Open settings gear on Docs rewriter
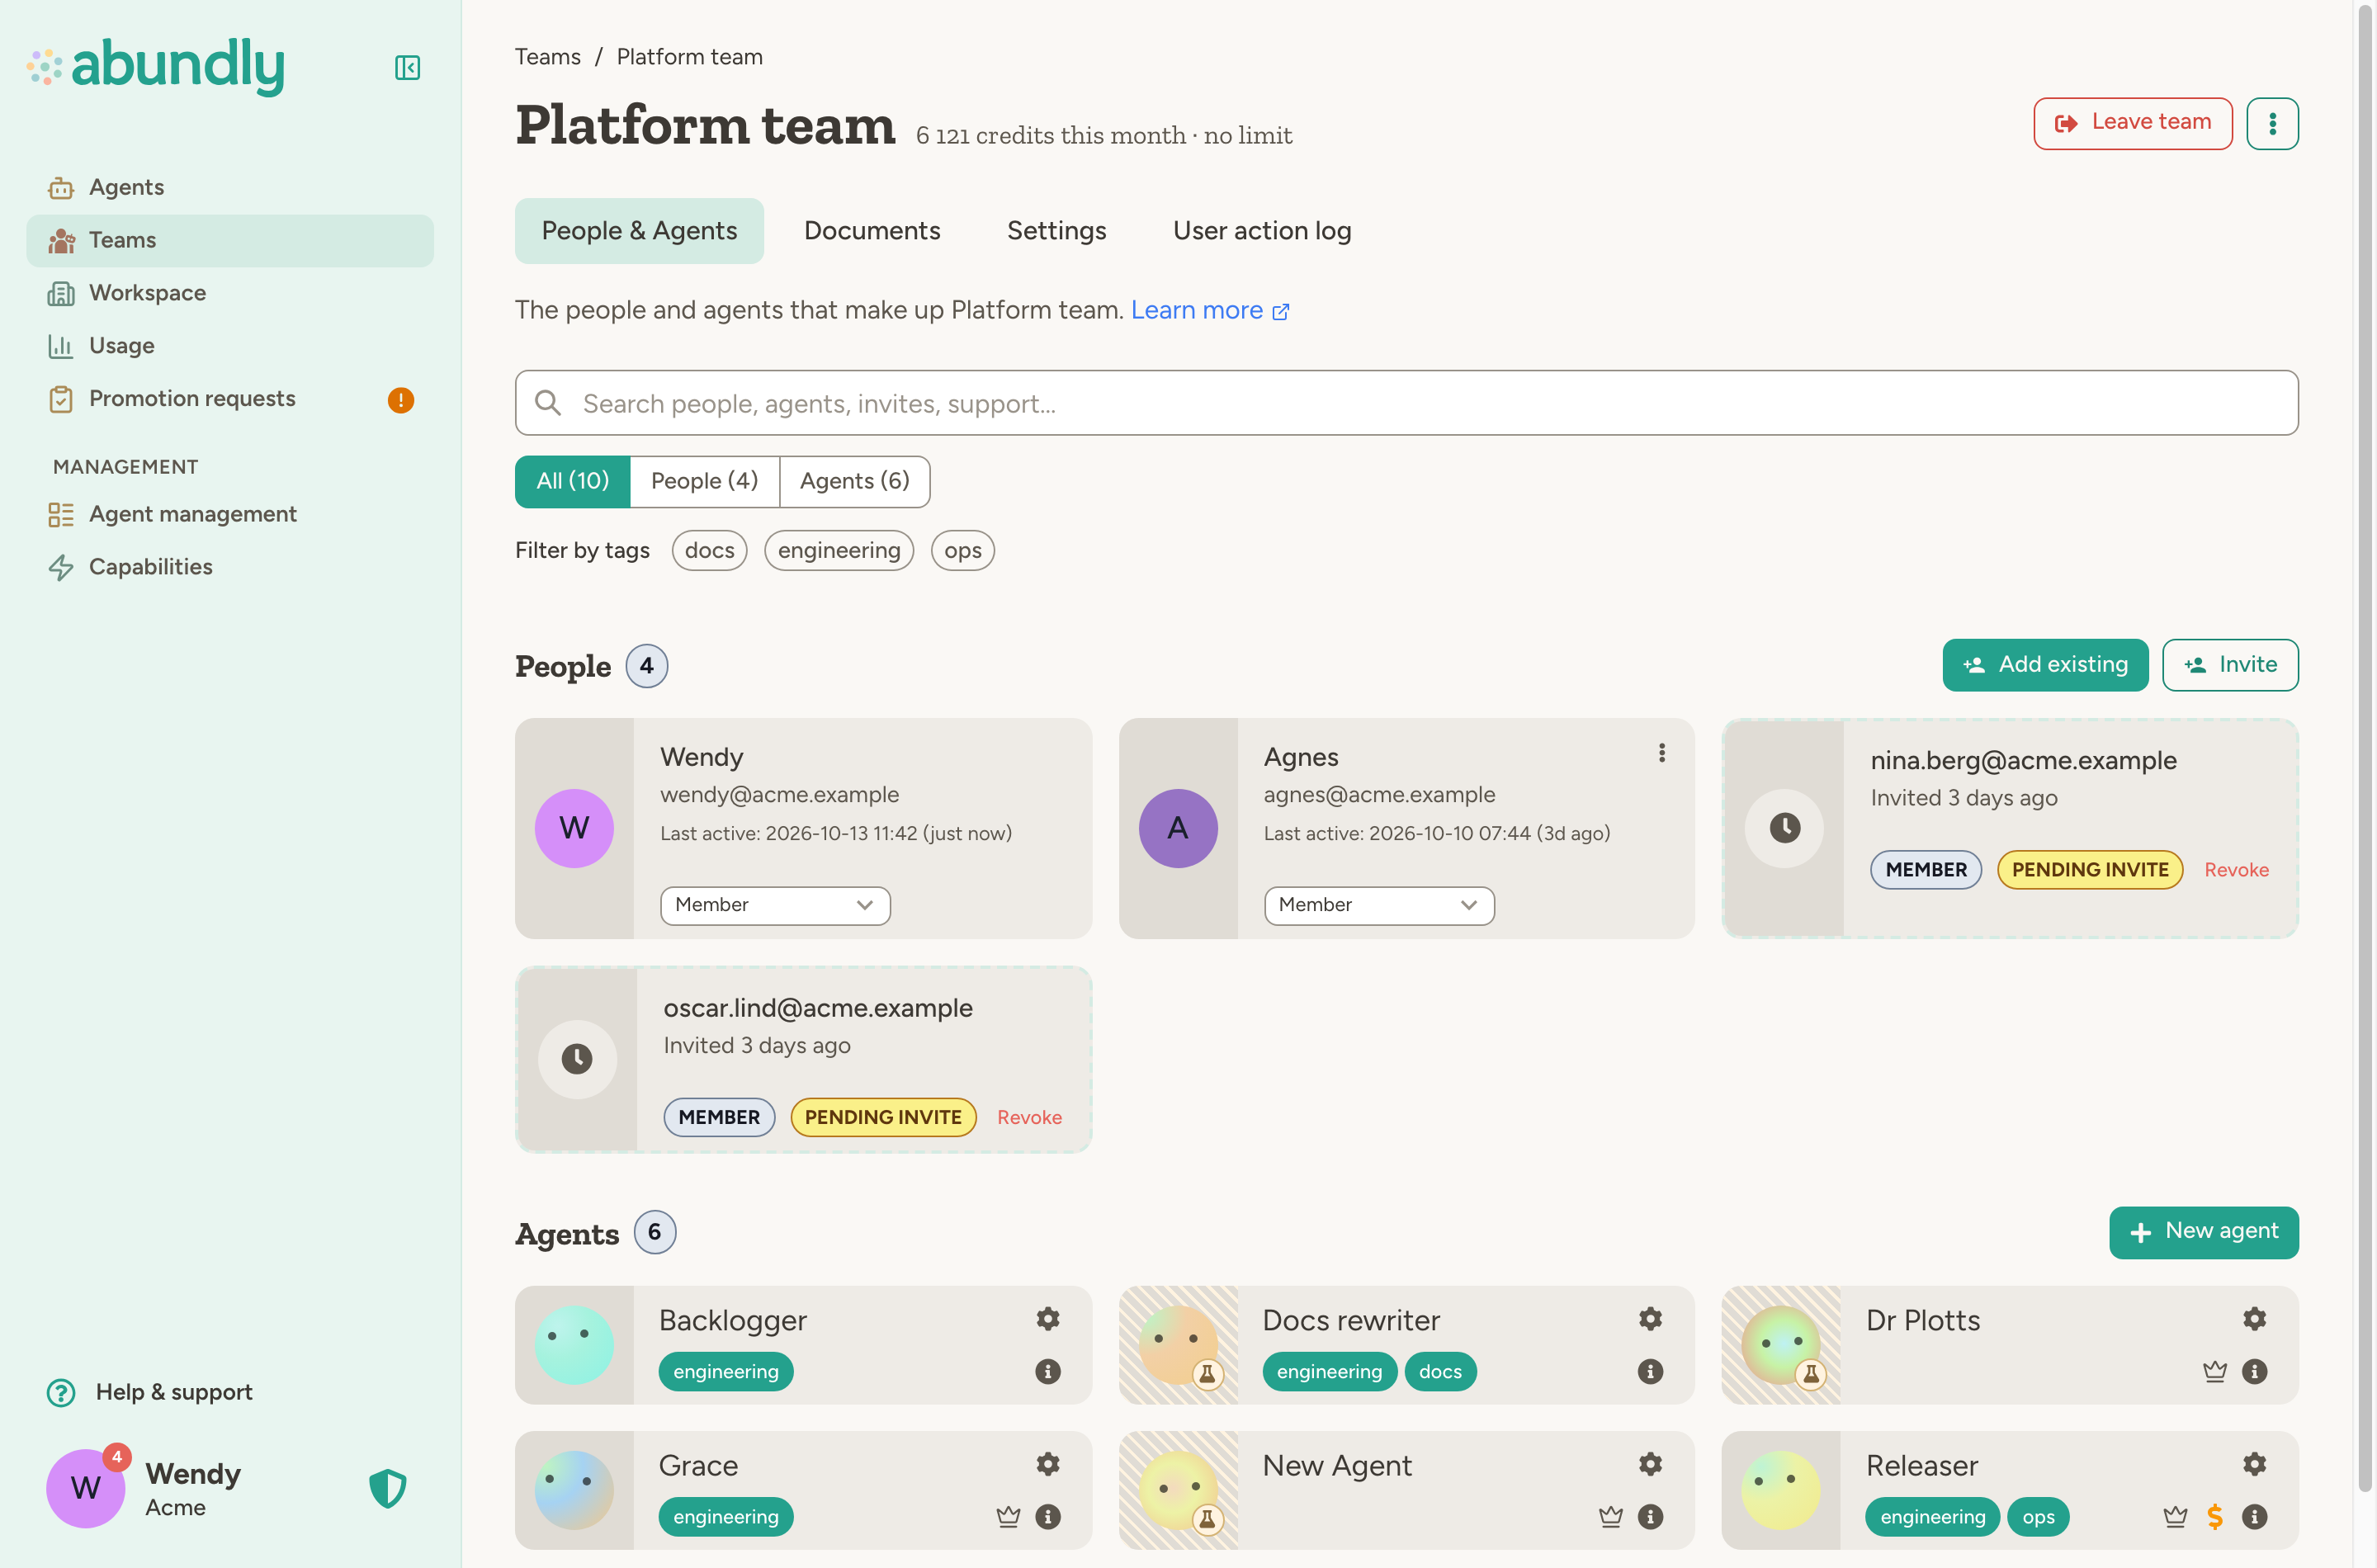2377x1568 pixels. point(1650,1319)
